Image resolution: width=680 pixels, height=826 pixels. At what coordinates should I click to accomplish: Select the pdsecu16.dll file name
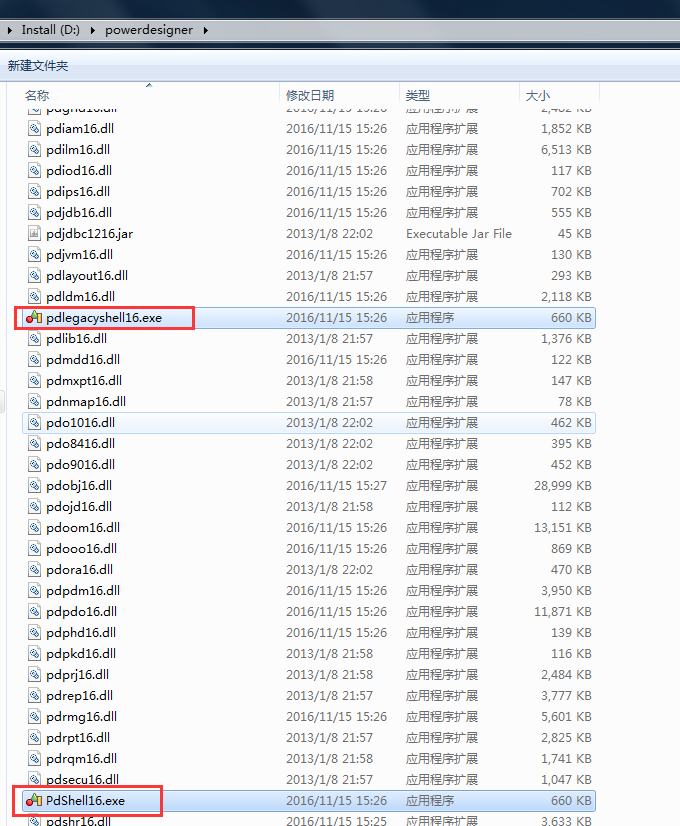83,780
